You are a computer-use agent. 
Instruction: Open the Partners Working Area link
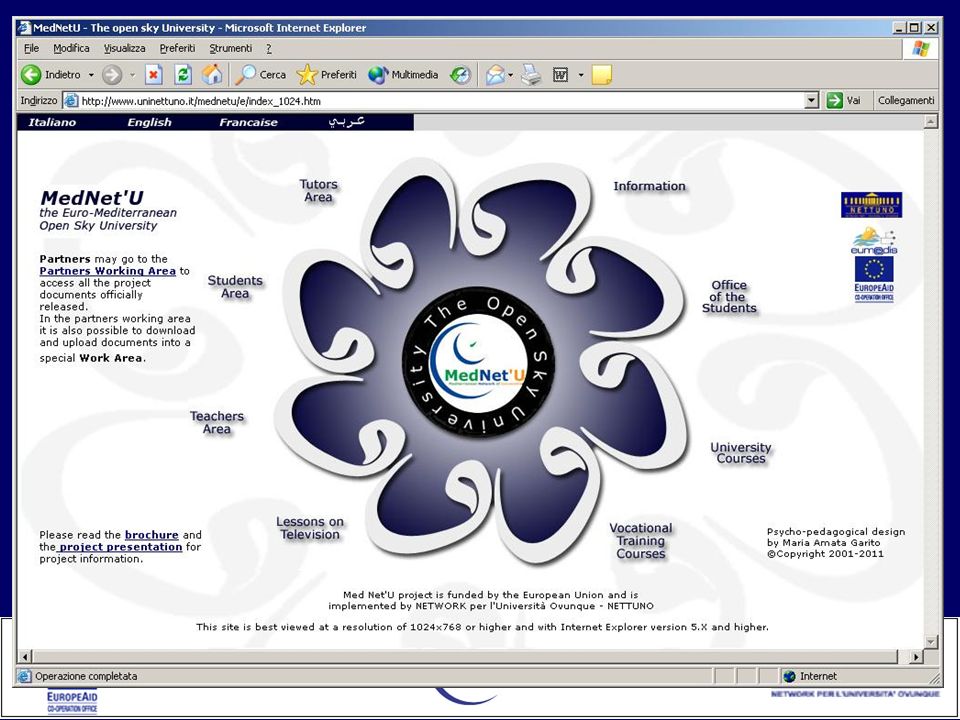click(x=108, y=271)
